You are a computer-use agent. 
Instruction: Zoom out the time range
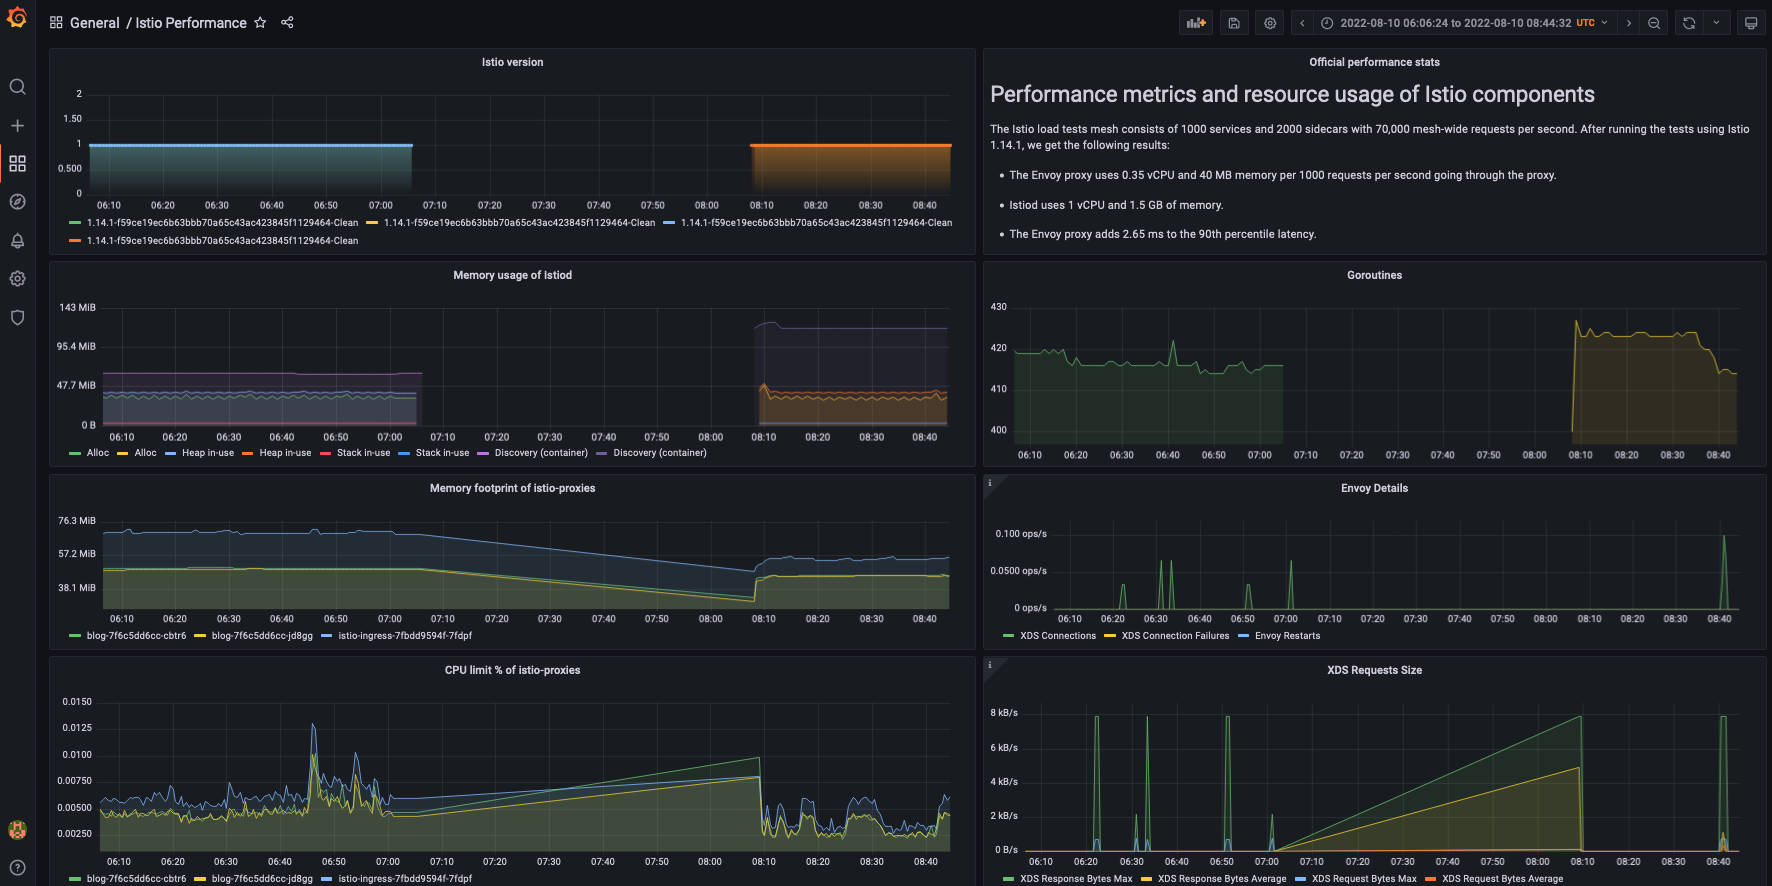(1654, 23)
